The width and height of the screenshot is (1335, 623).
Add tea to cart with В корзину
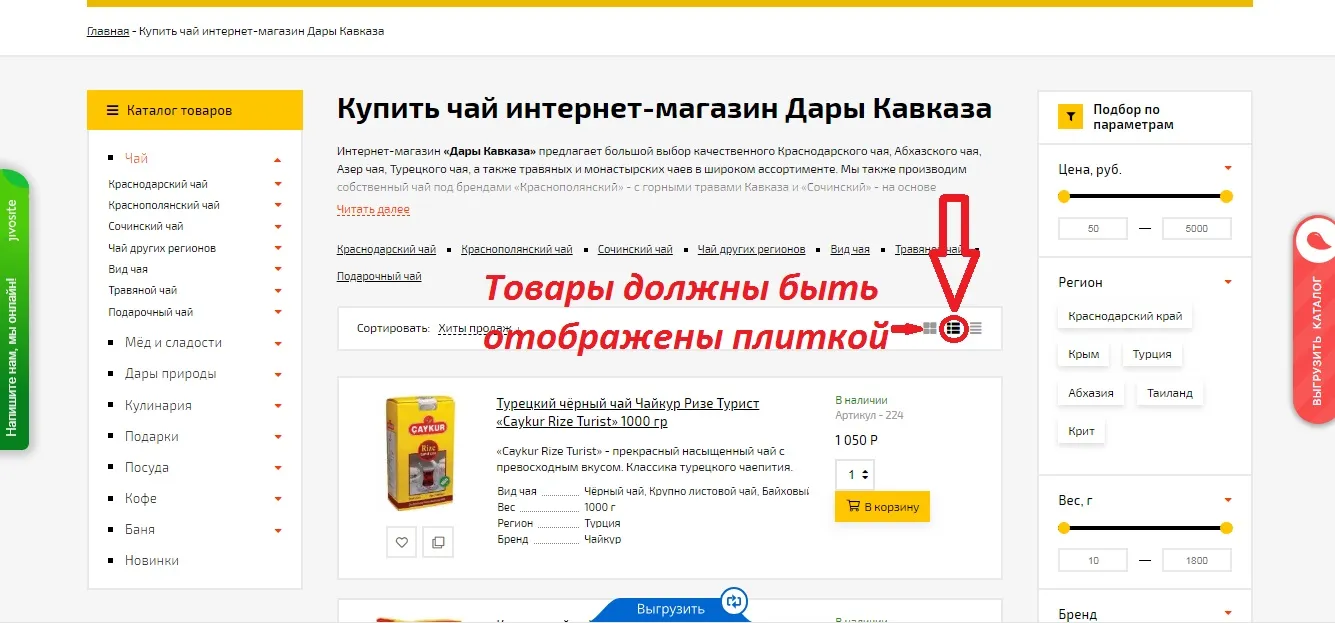tap(882, 507)
